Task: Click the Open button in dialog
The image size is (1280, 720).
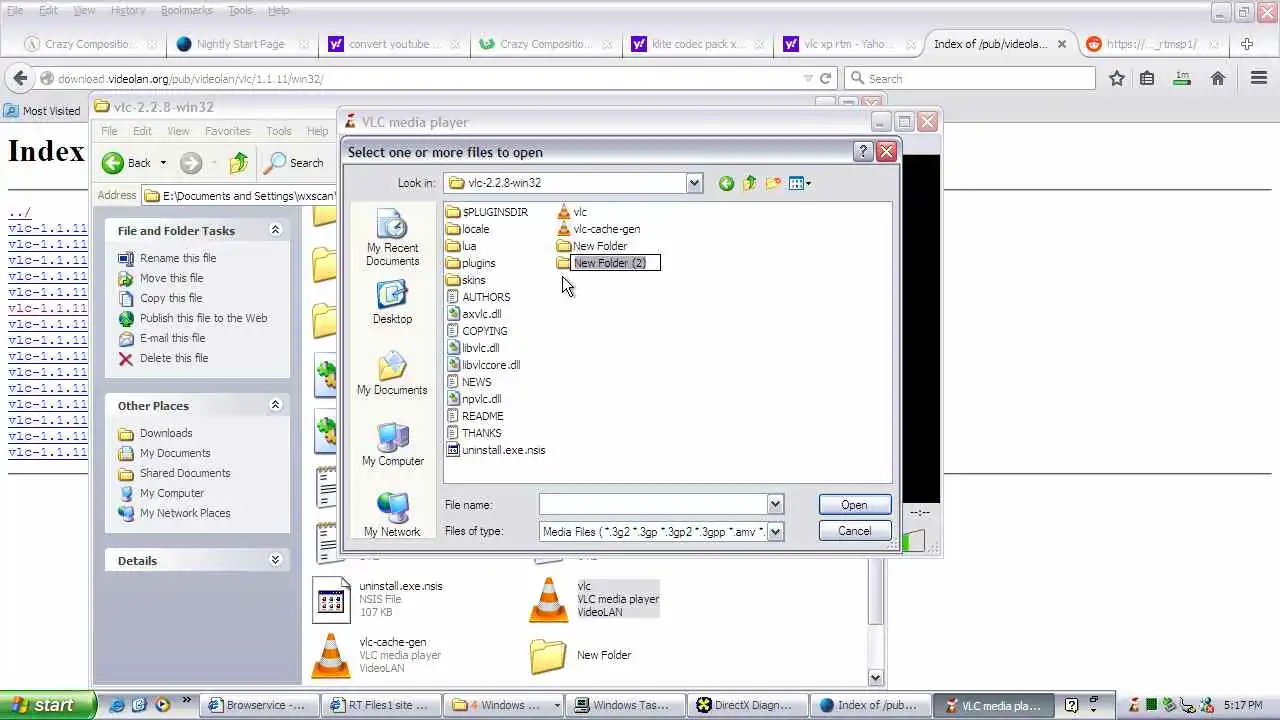Action: [x=854, y=505]
